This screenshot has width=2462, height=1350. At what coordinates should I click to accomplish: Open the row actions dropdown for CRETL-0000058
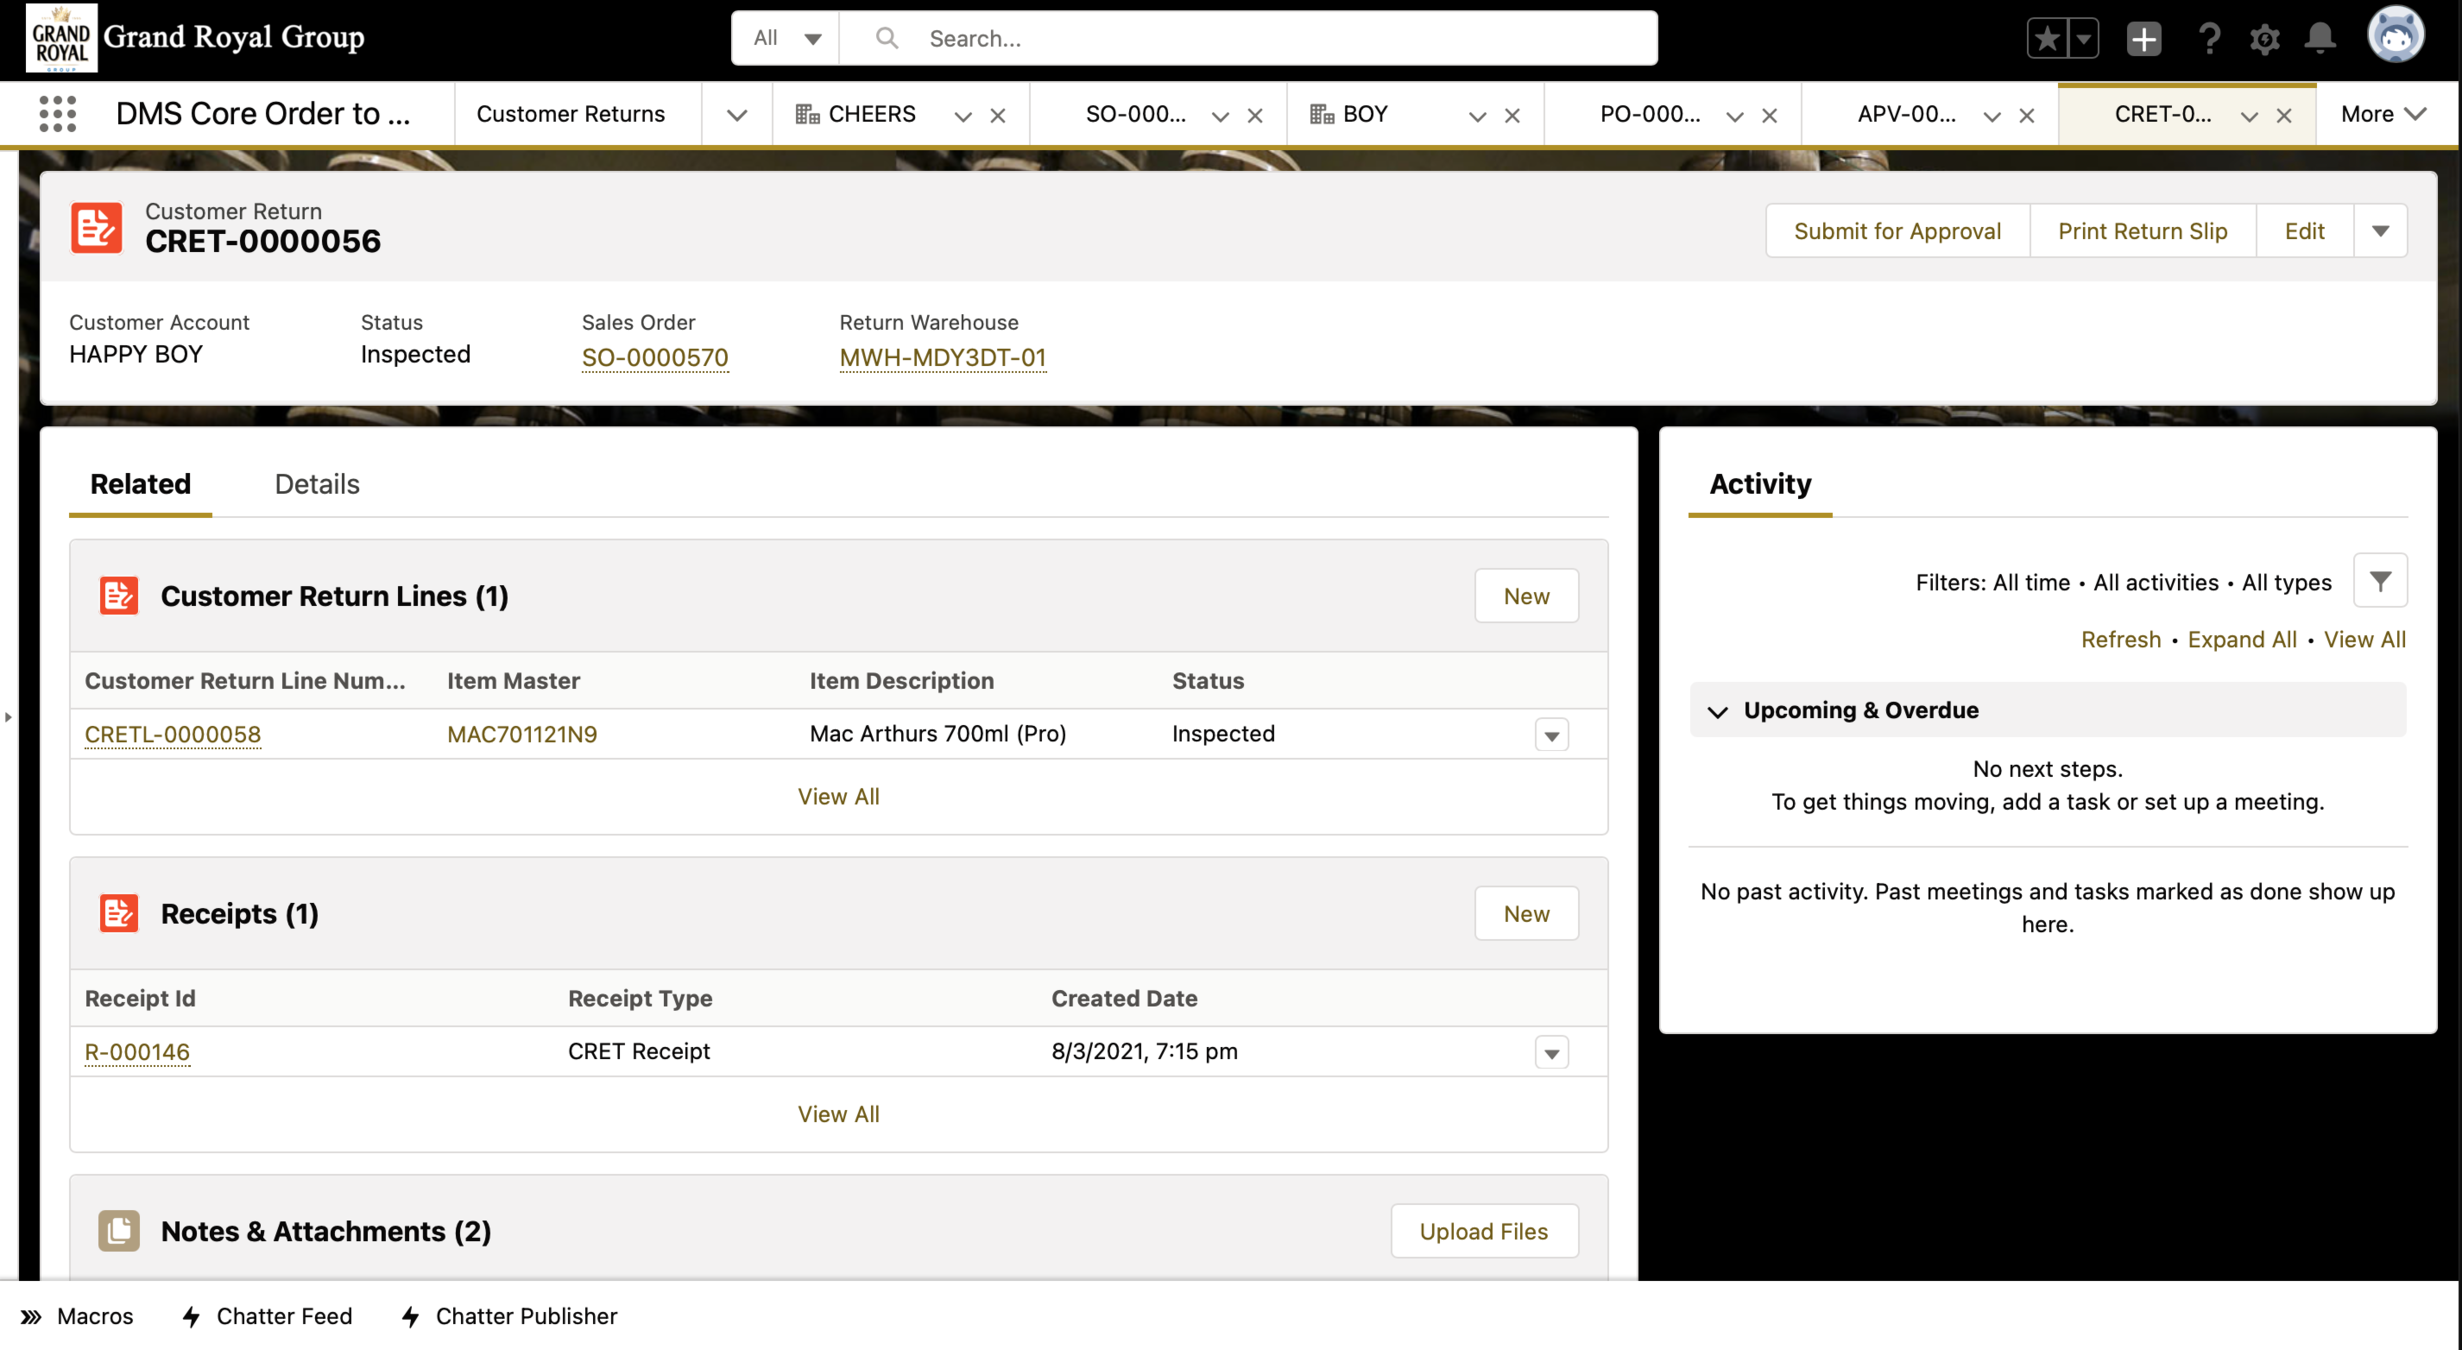coord(1551,735)
